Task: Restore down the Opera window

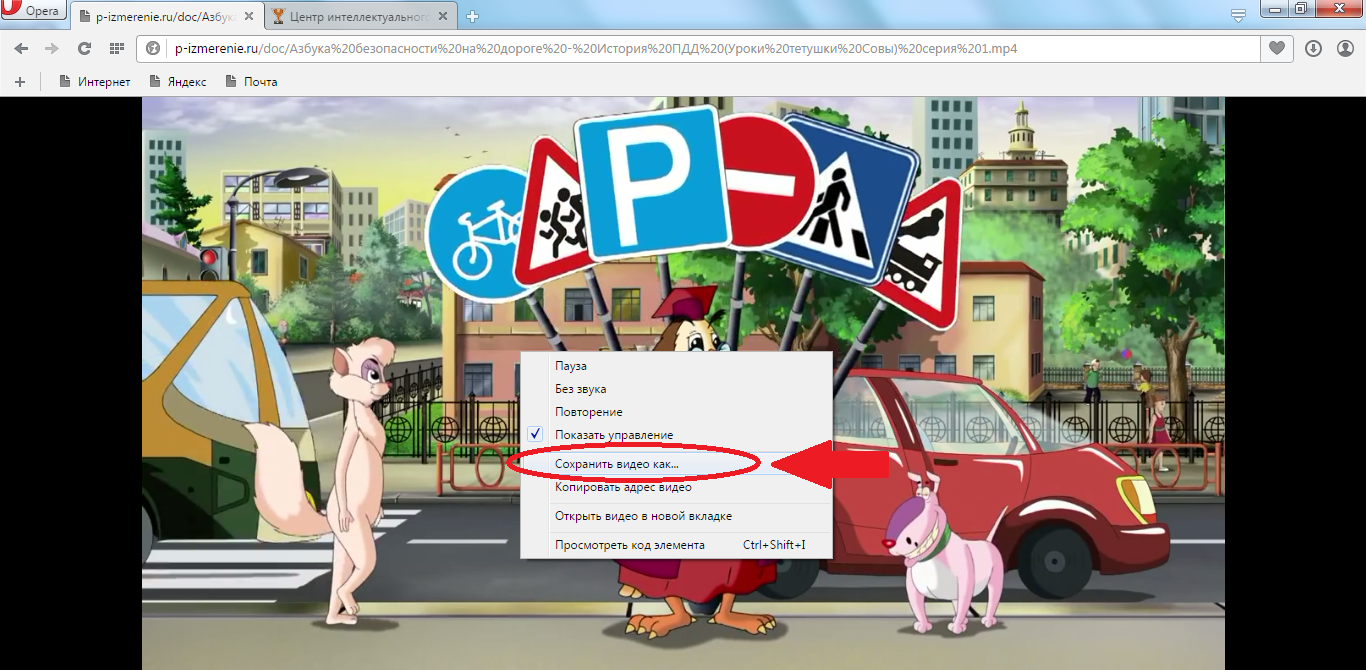Action: (x=1301, y=9)
